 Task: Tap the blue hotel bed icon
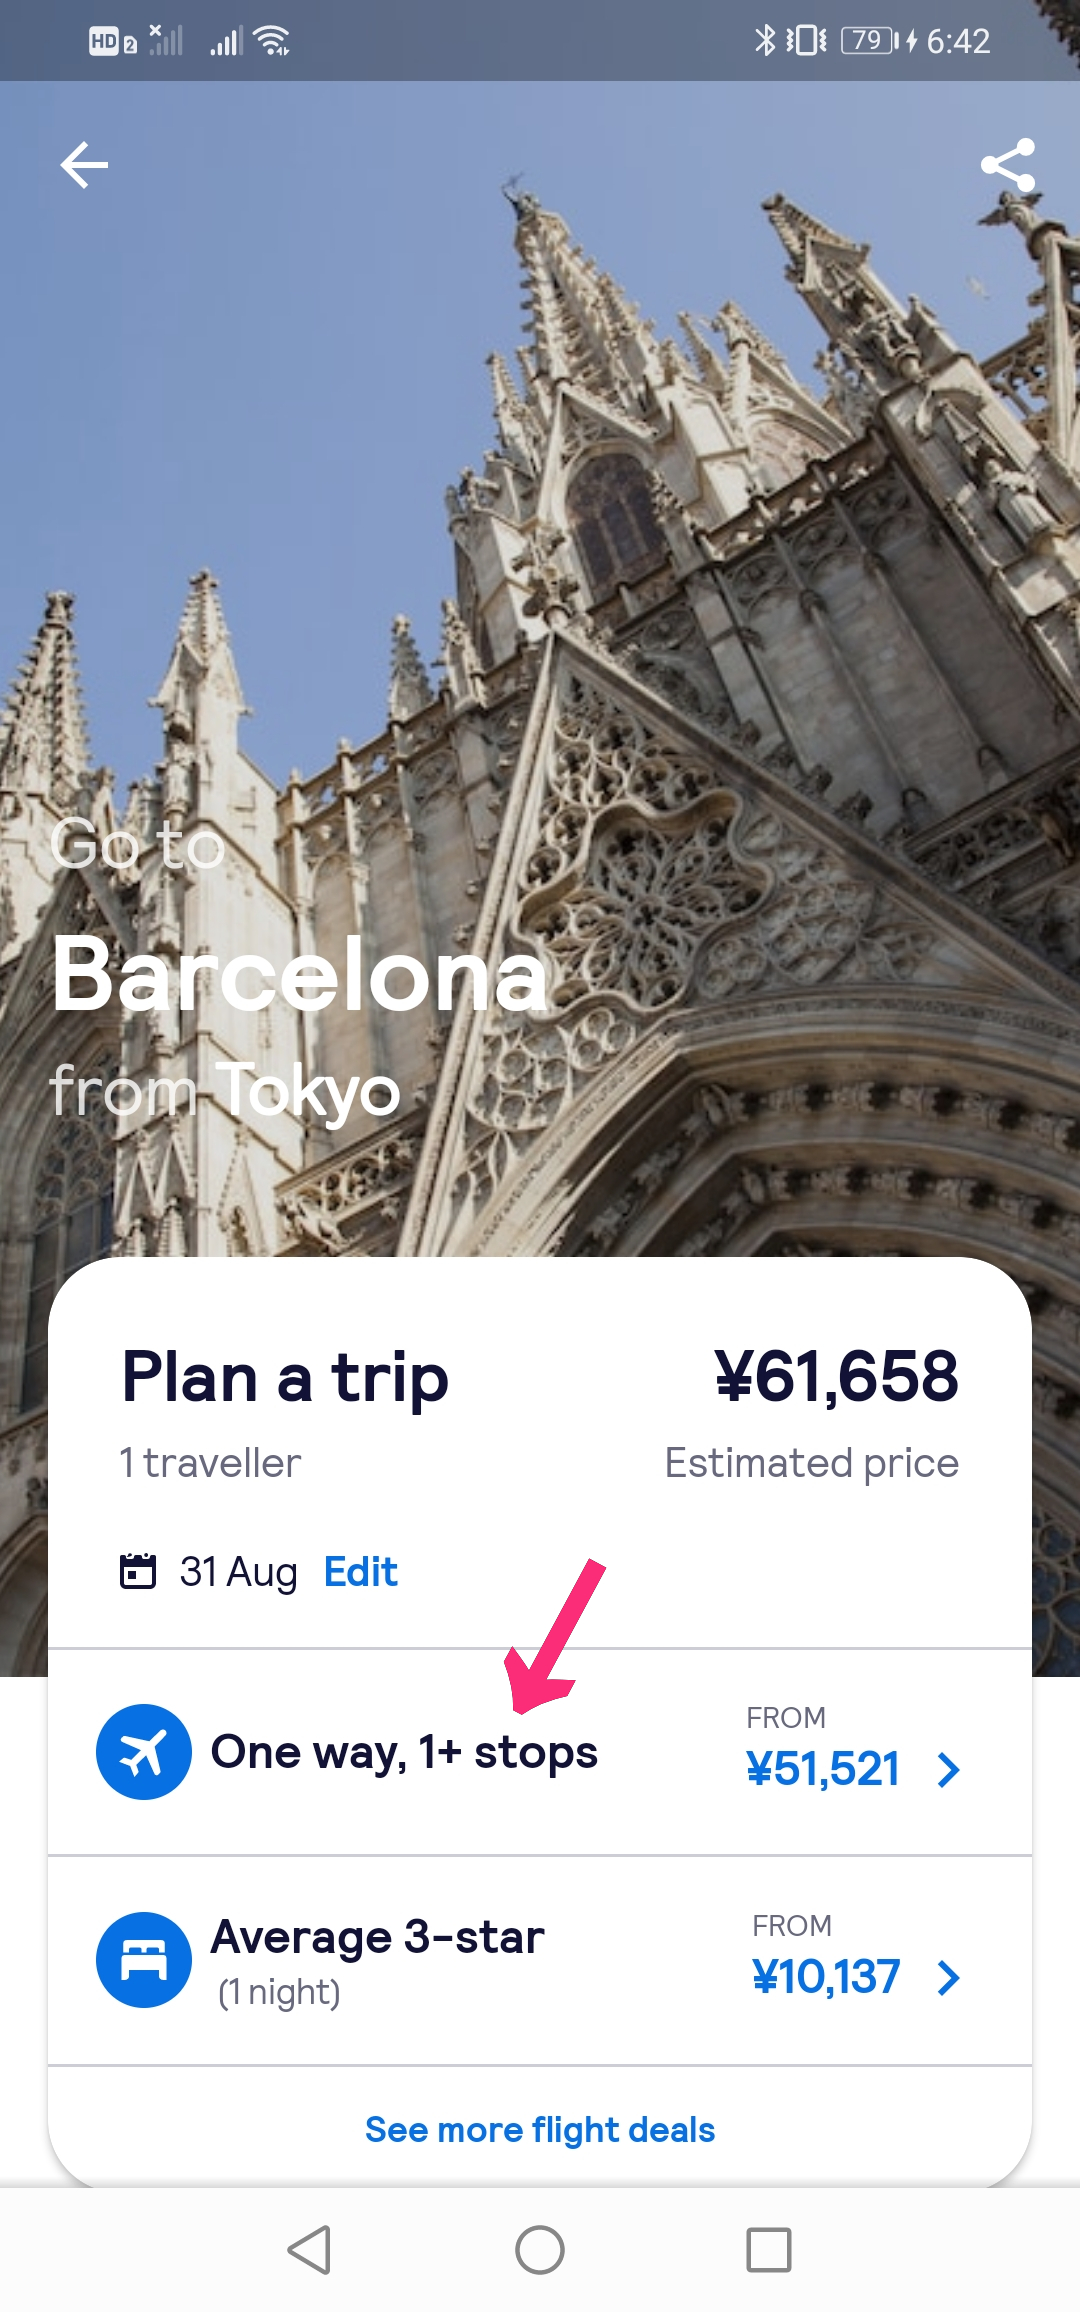[x=144, y=1960]
